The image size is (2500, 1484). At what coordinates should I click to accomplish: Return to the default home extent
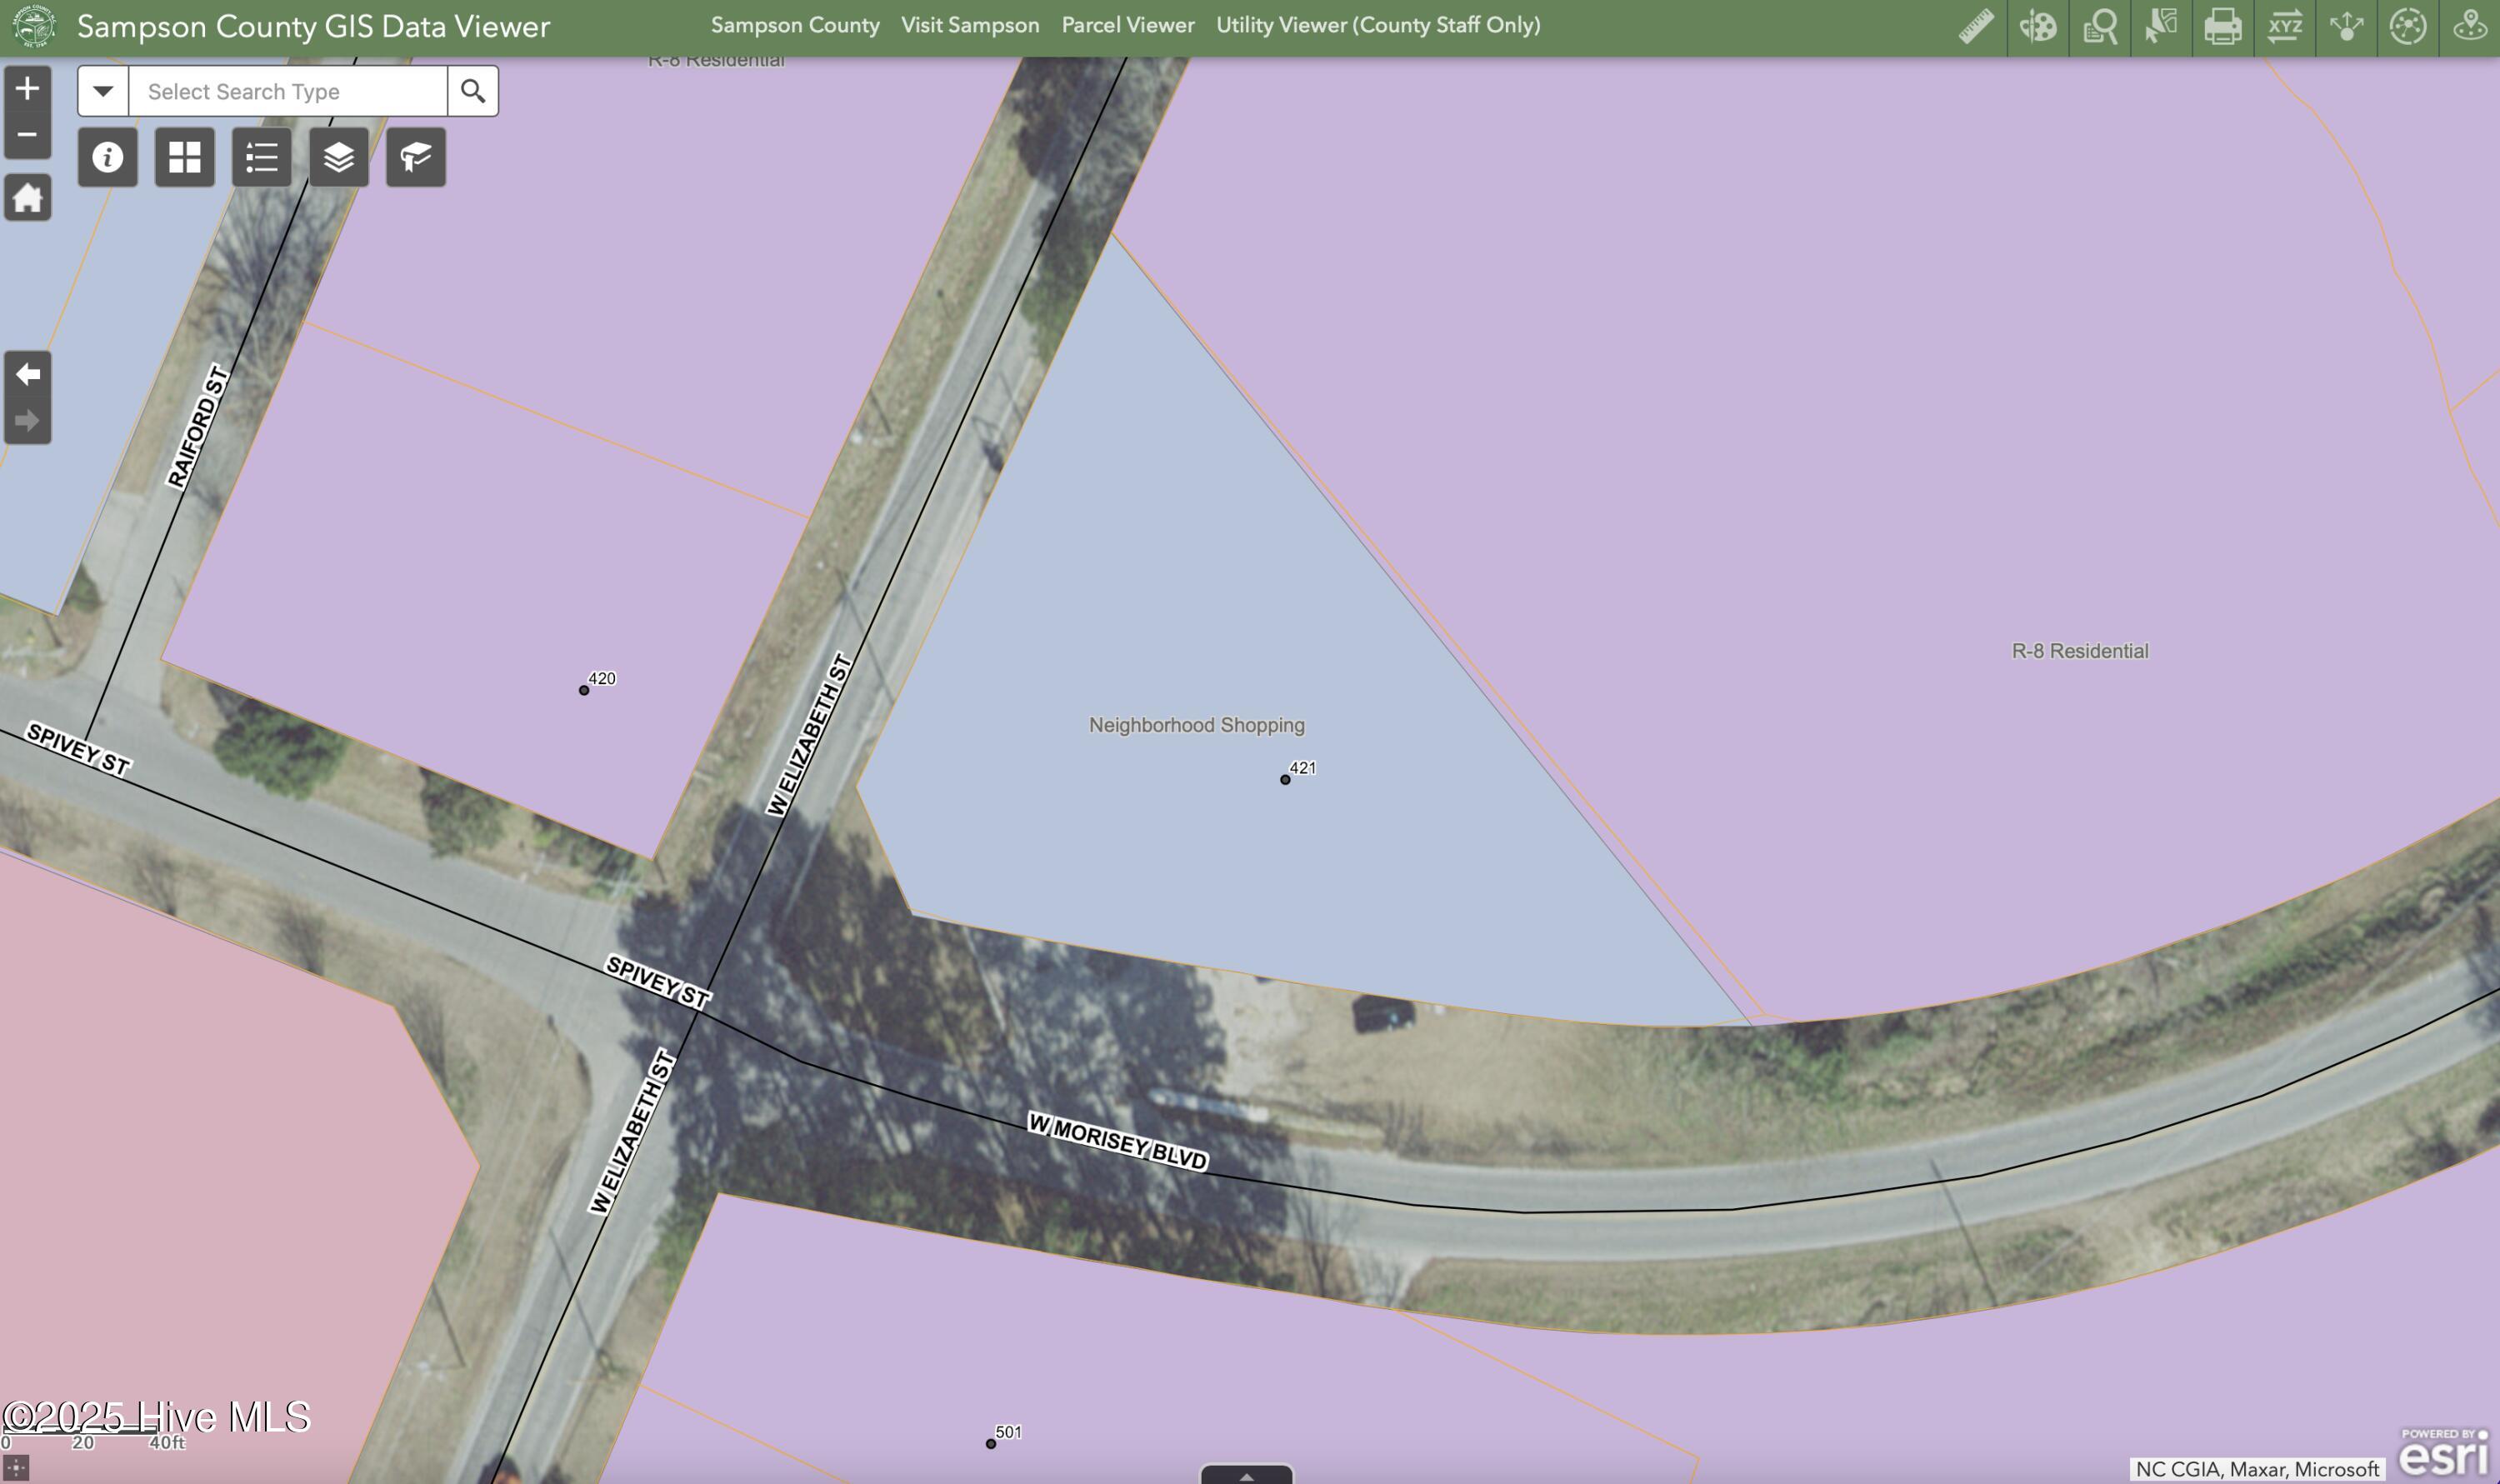(27, 198)
